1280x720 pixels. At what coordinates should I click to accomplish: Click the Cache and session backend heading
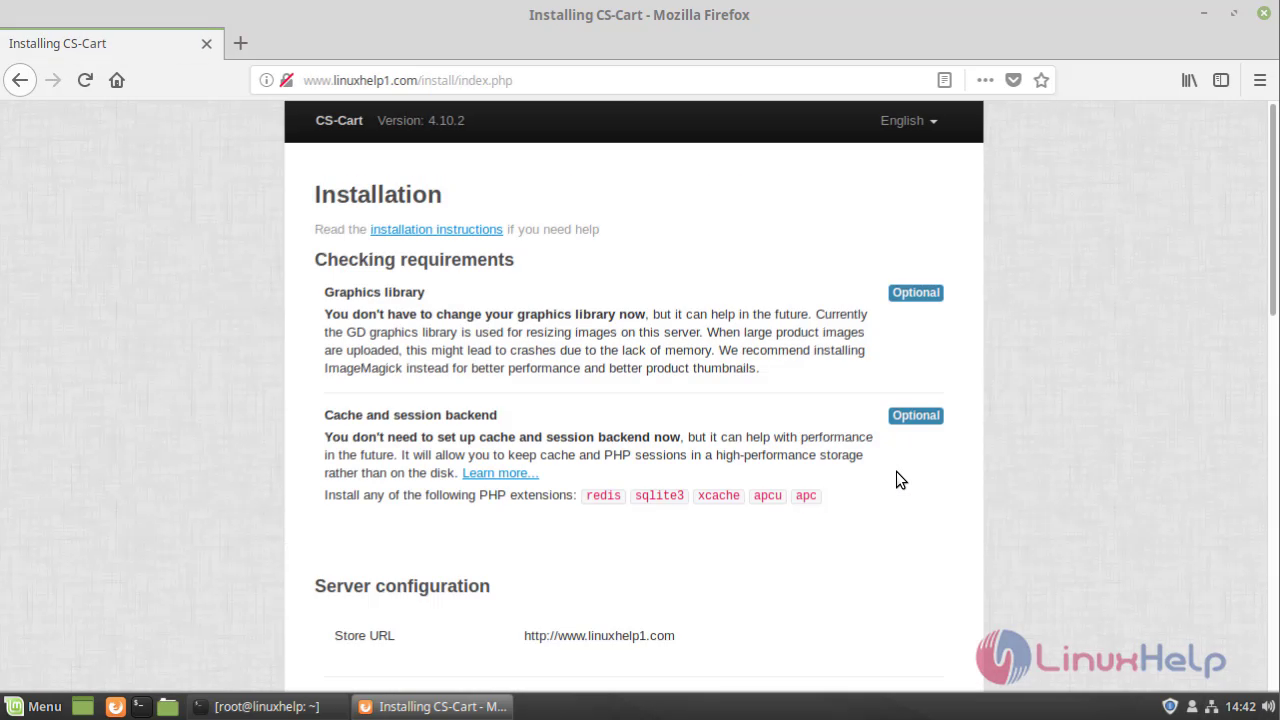coord(410,415)
